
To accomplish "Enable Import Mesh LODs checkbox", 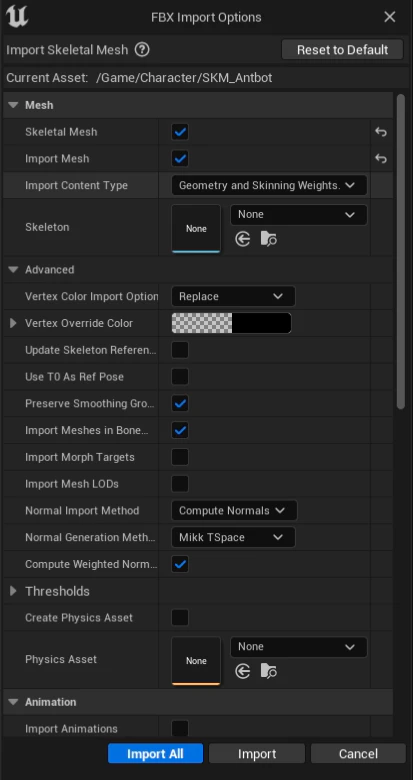I will tap(180, 484).
